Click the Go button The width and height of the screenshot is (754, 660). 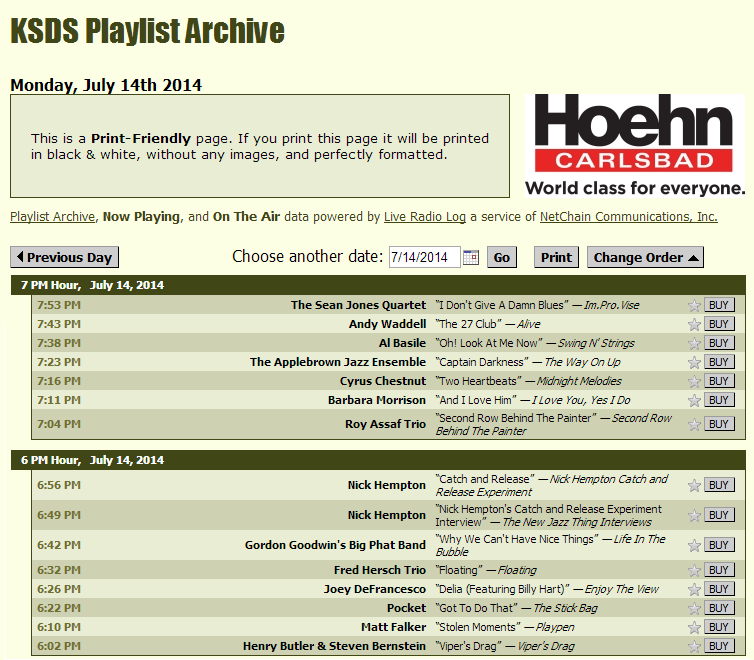(502, 257)
